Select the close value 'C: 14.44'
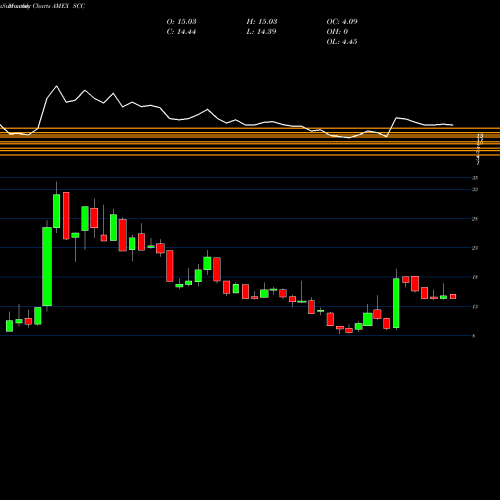 [x=181, y=32]
